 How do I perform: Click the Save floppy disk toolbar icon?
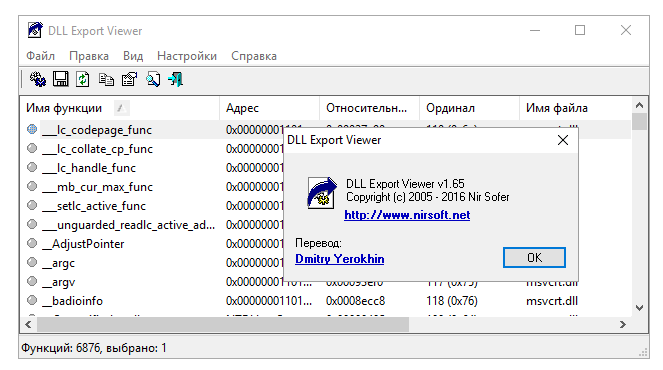point(60,79)
